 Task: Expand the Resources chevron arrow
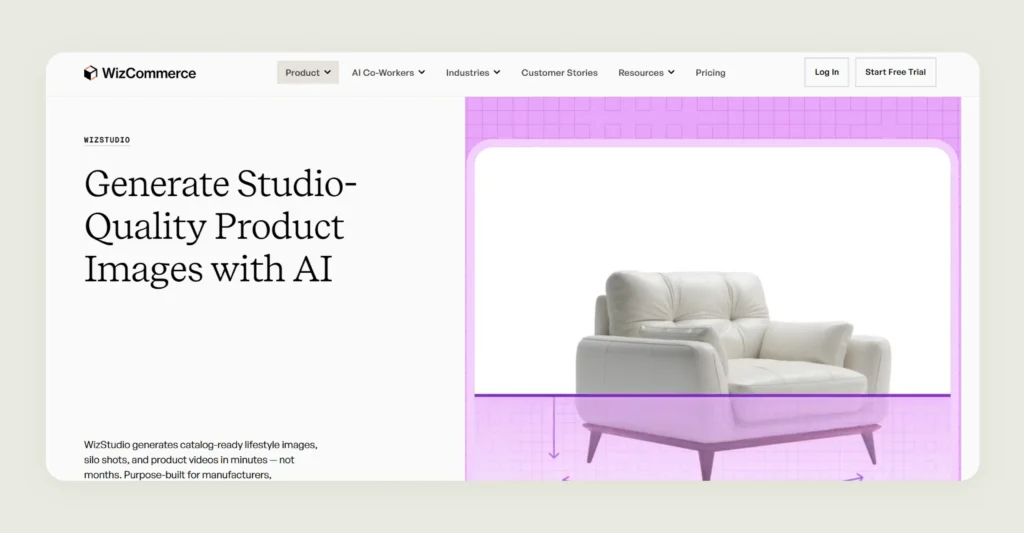671,73
